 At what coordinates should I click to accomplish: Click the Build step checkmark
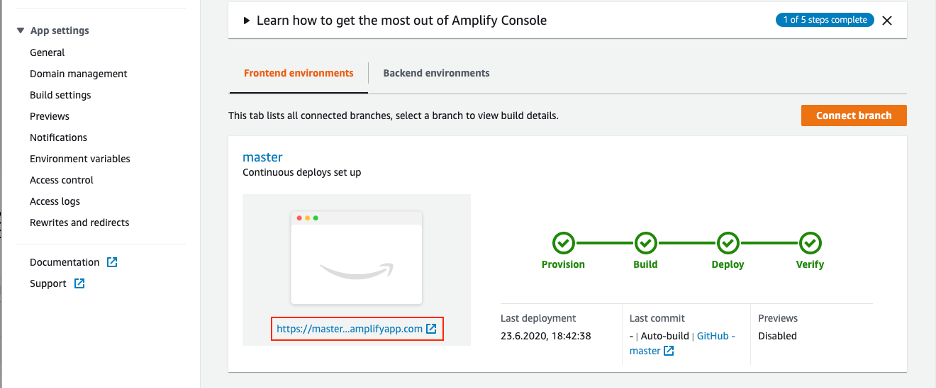pos(645,243)
